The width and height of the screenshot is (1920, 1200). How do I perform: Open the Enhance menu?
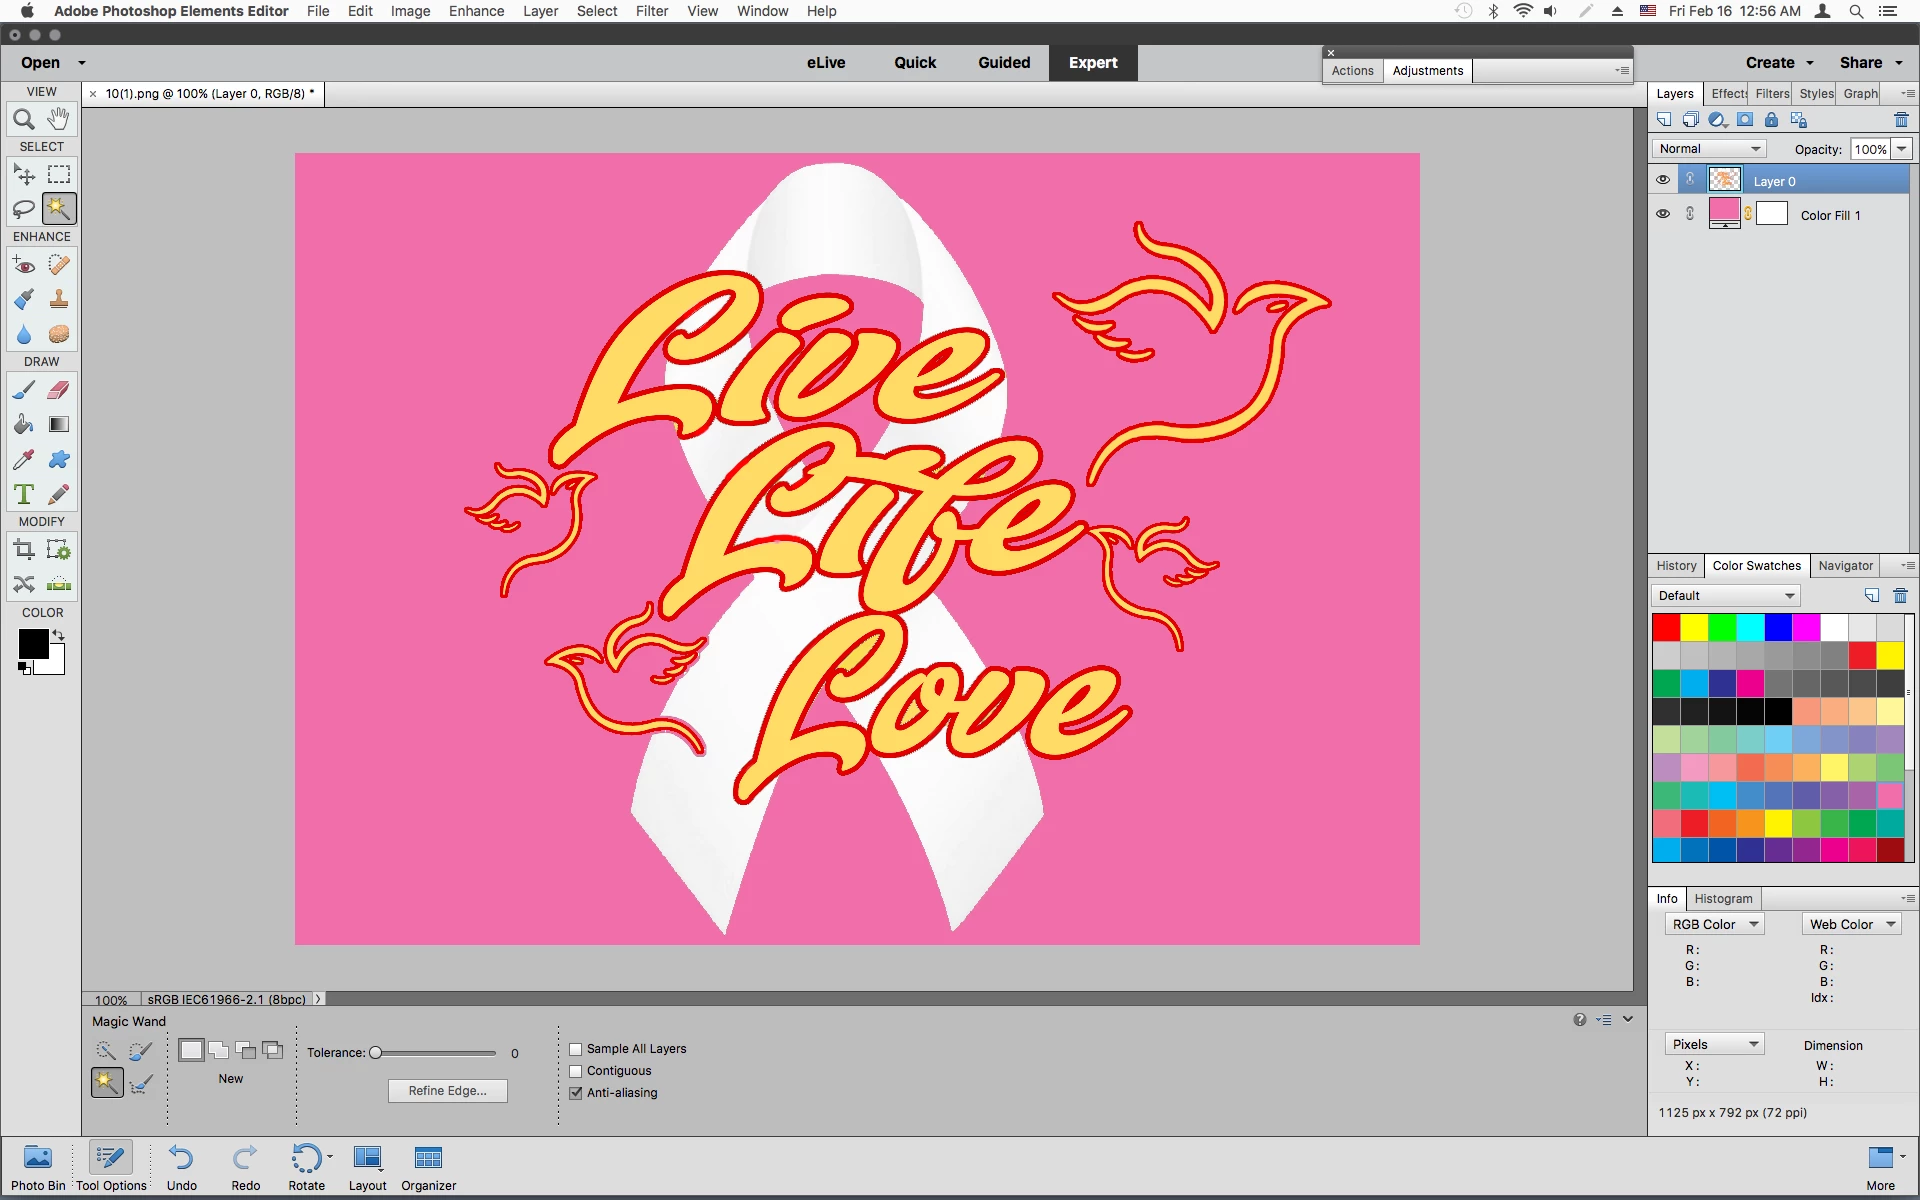pyautogui.click(x=476, y=11)
